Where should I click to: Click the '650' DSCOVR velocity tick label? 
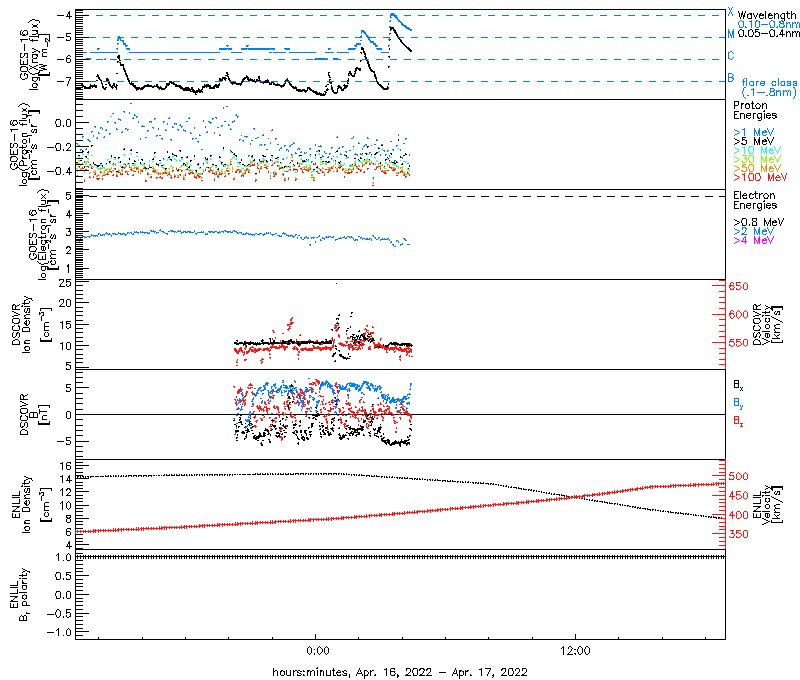(x=738, y=286)
